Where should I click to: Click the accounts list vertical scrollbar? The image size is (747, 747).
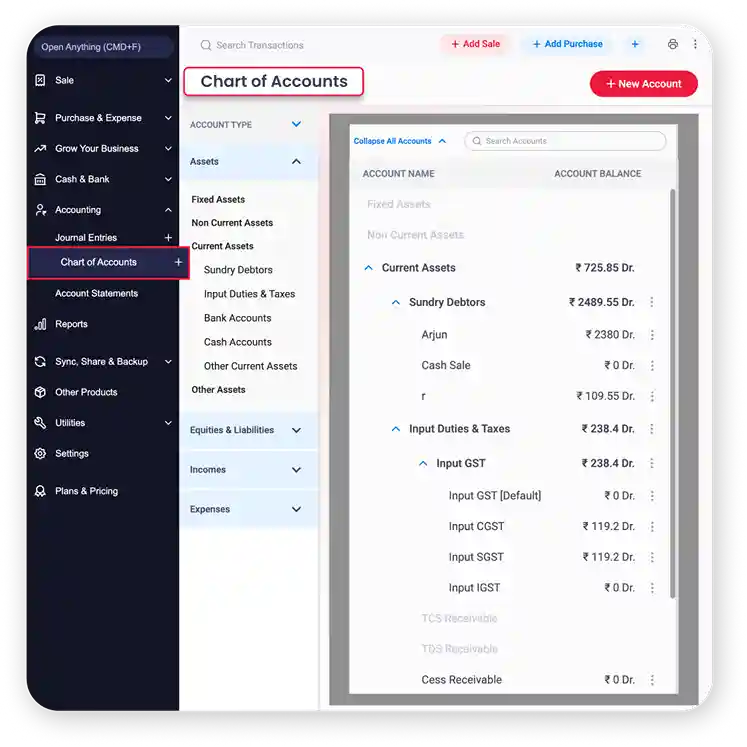(x=673, y=393)
